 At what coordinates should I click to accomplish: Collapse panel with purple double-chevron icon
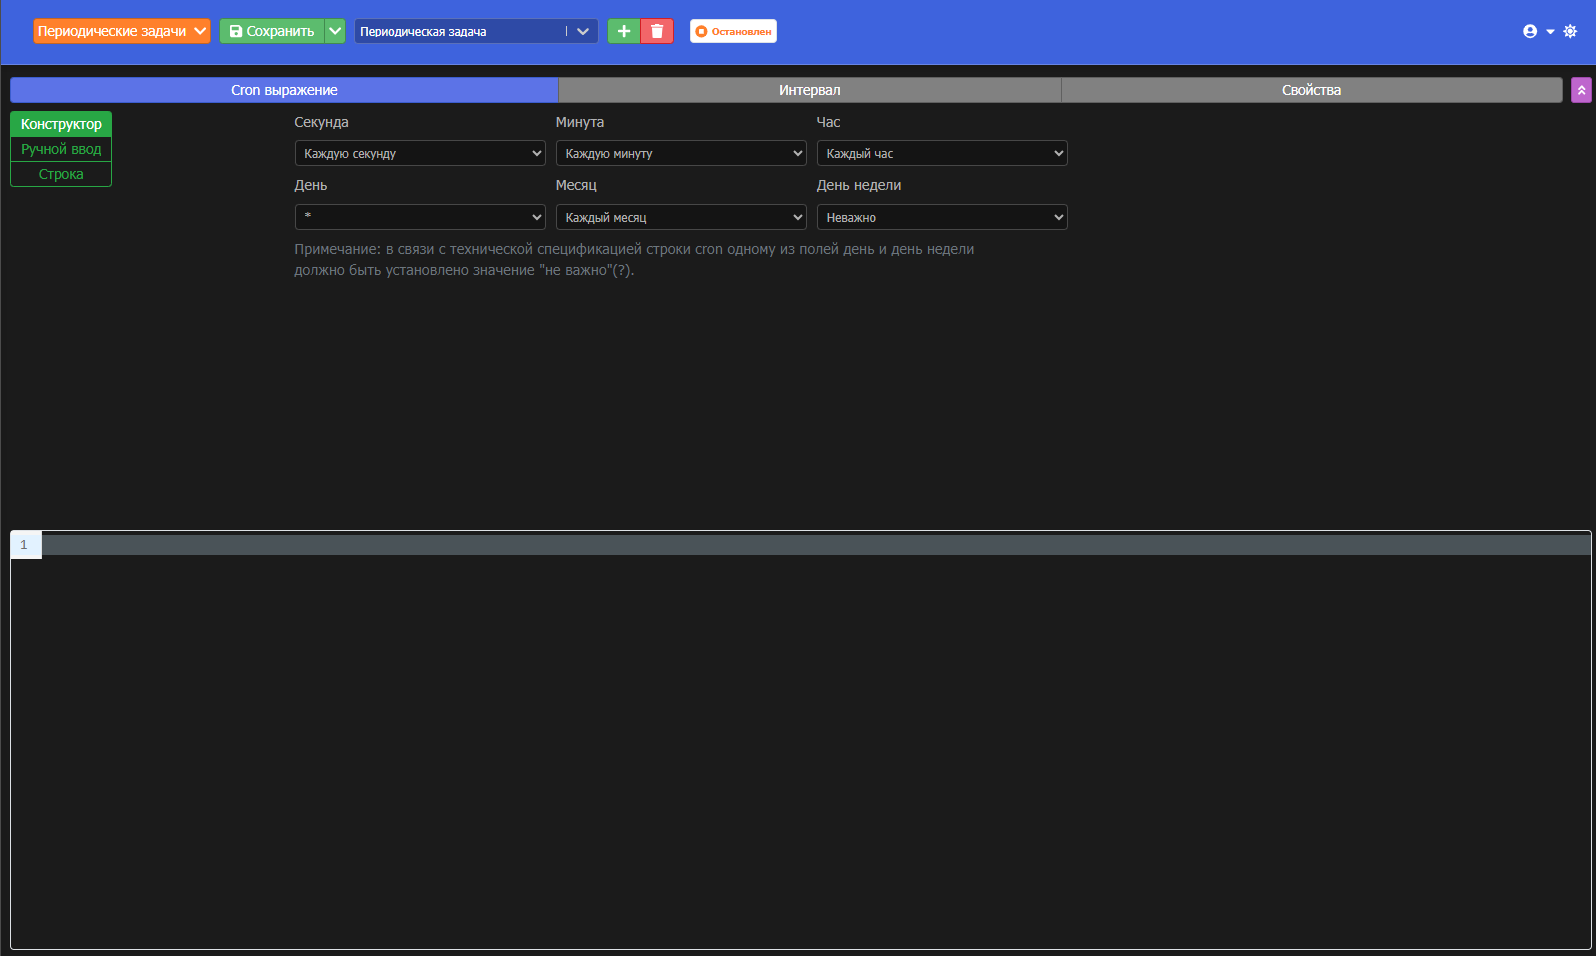pyautogui.click(x=1581, y=90)
